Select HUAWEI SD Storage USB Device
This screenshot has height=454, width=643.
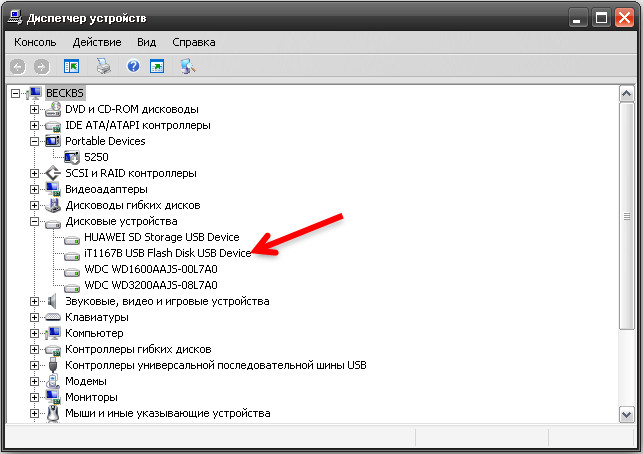coord(161,237)
